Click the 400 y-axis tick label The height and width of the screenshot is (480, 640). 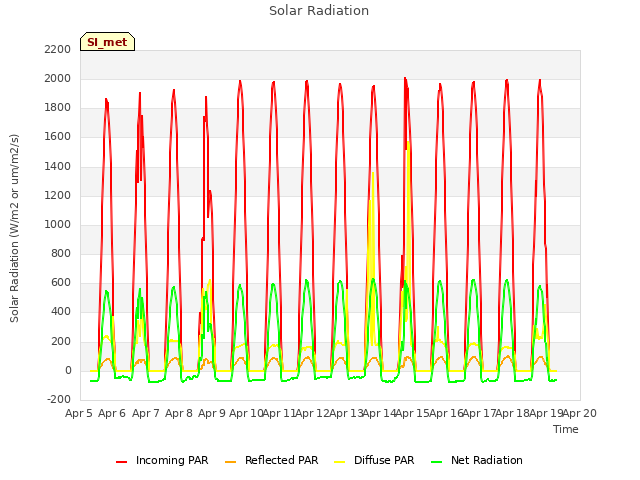[x=61, y=312]
